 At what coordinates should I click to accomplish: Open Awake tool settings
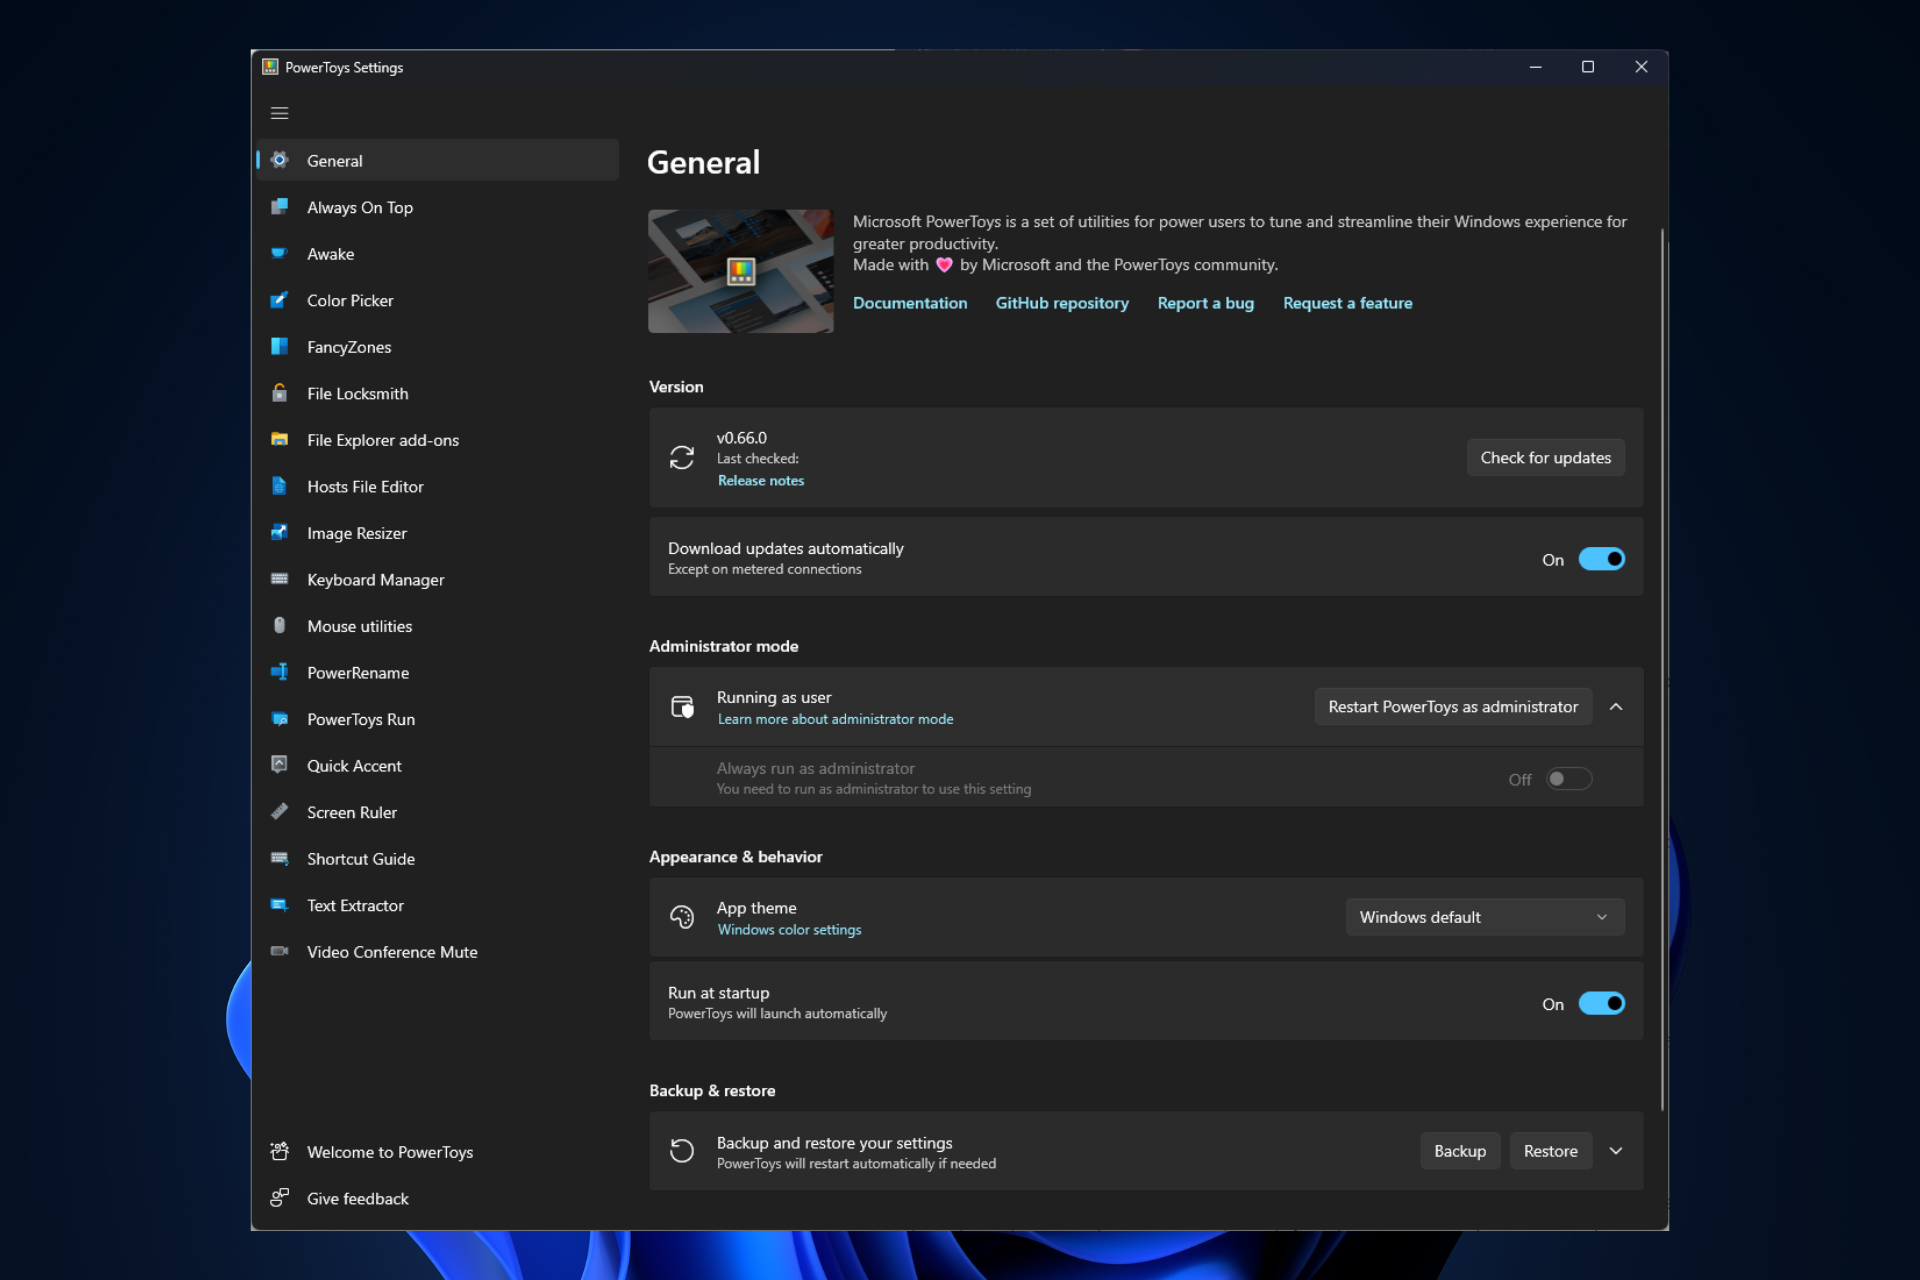coord(330,253)
